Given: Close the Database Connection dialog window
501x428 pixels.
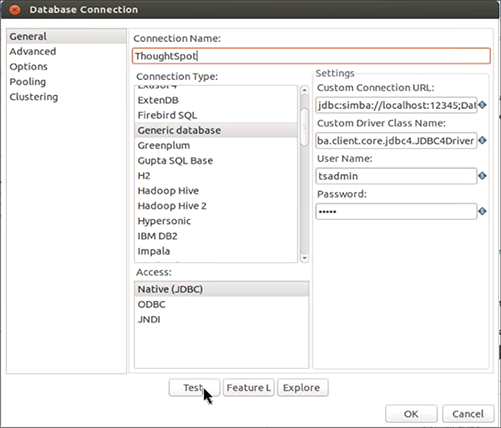Looking at the screenshot, I should pyautogui.click(x=15, y=10).
